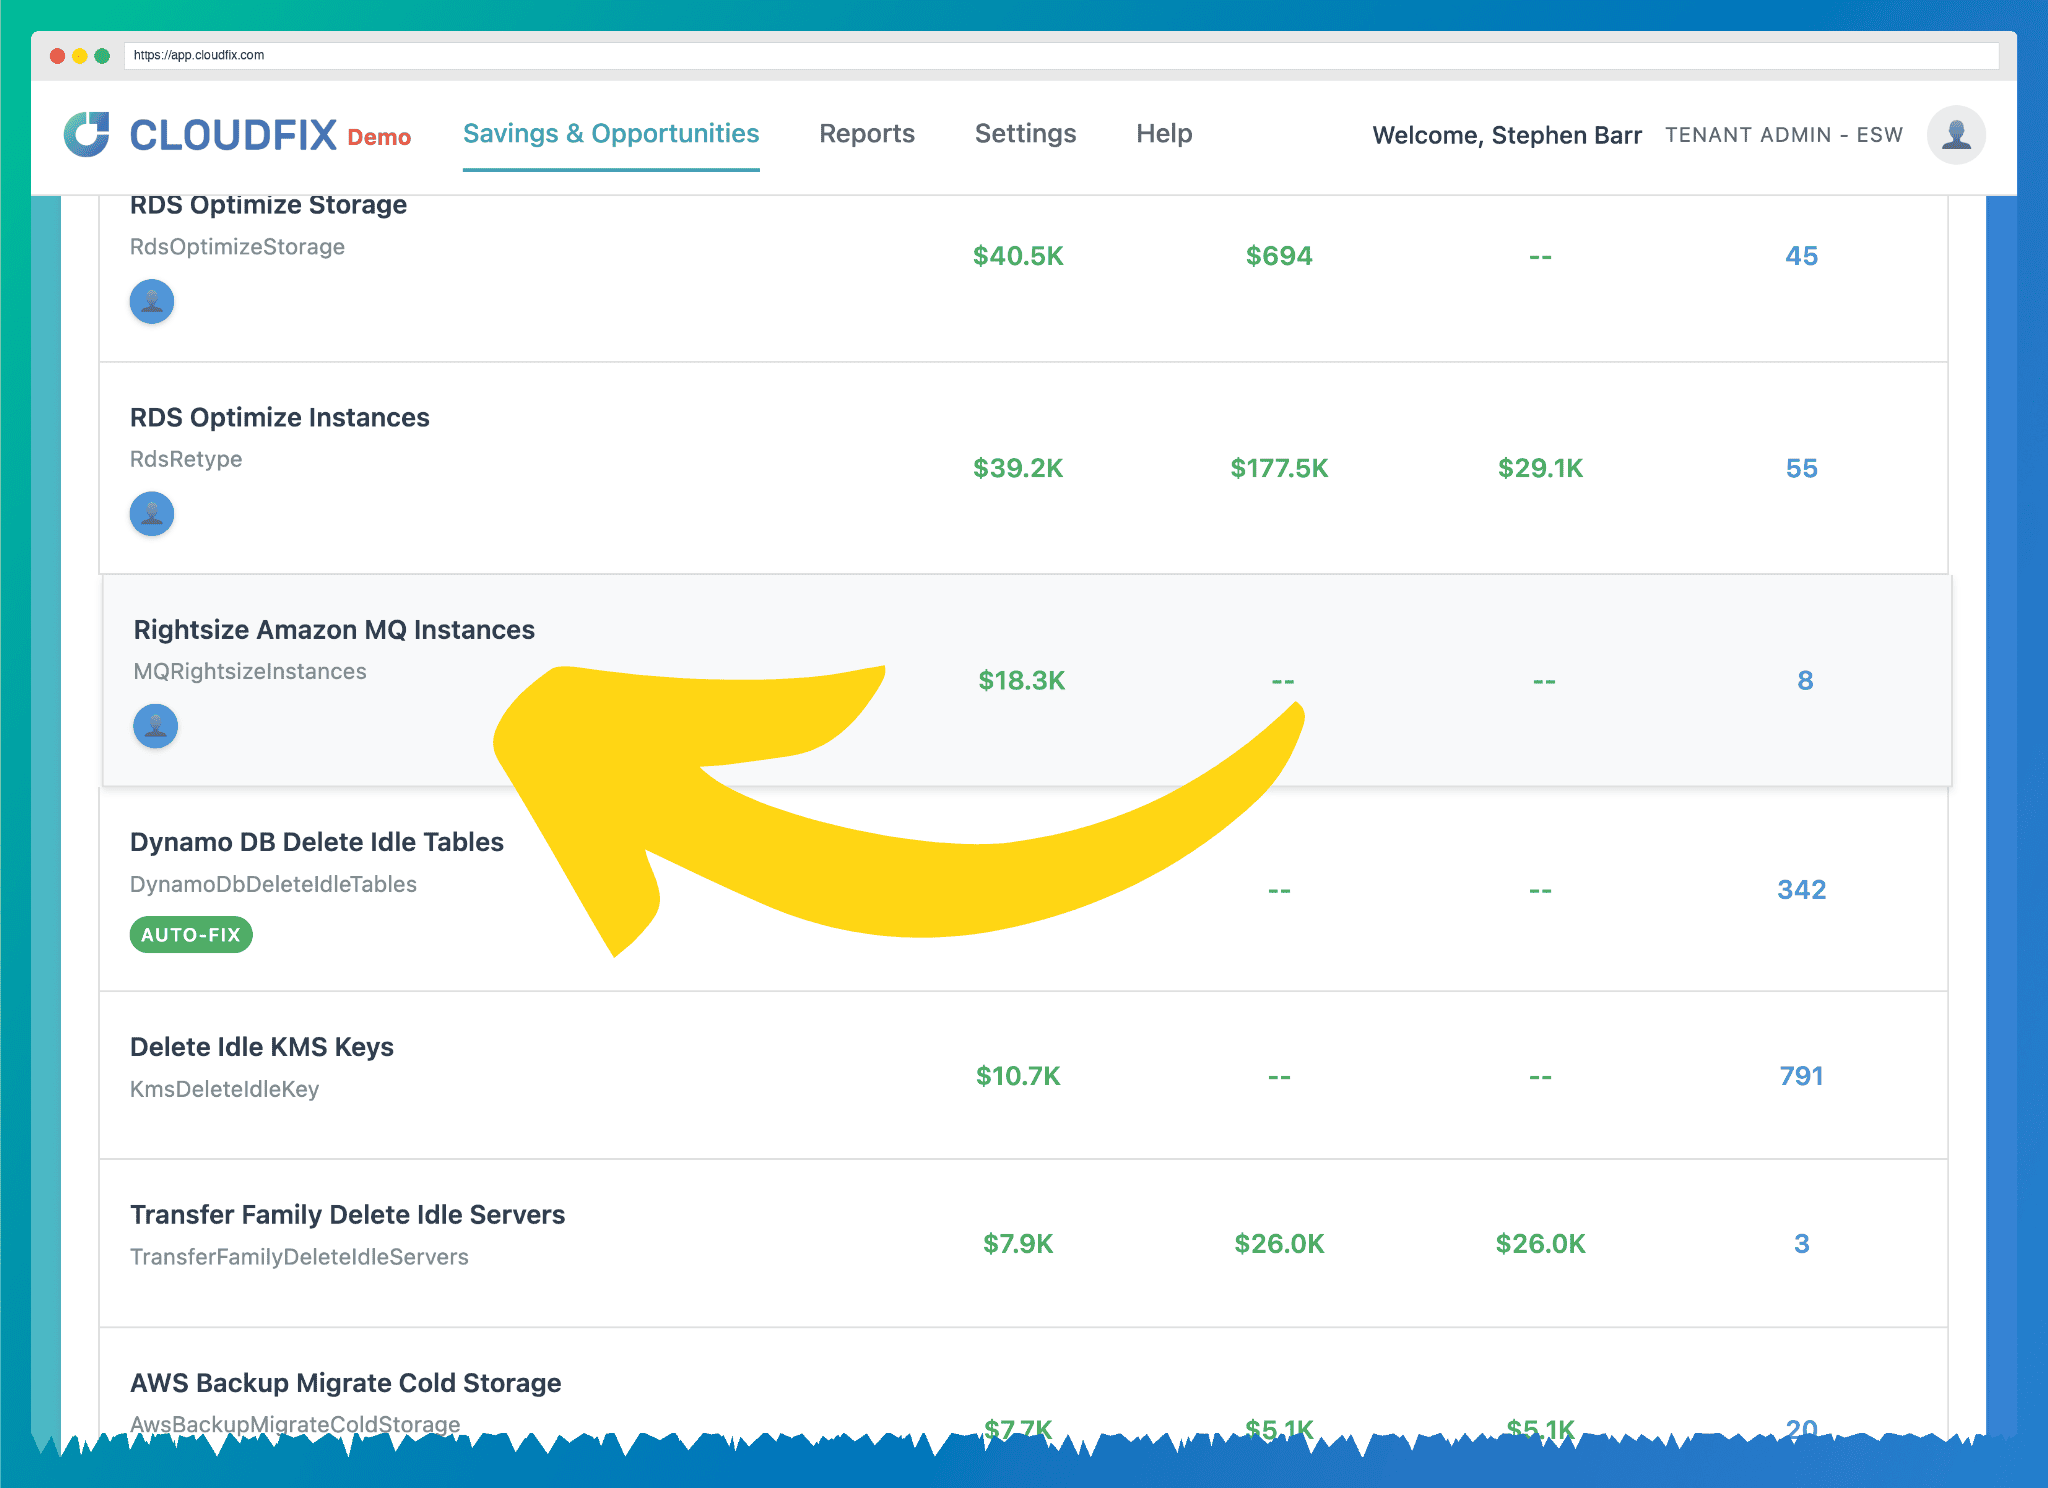Switch to the Reports tab
The height and width of the screenshot is (1488, 2048).
866,133
